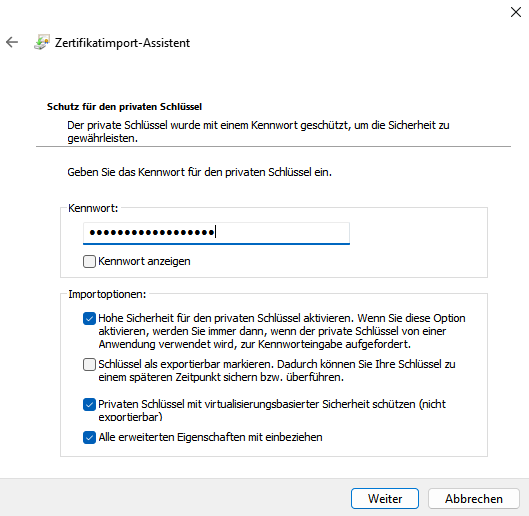Screen dimensions: 529x516
Task: Cancel the wizard via Abbrechen
Action: (474, 498)
